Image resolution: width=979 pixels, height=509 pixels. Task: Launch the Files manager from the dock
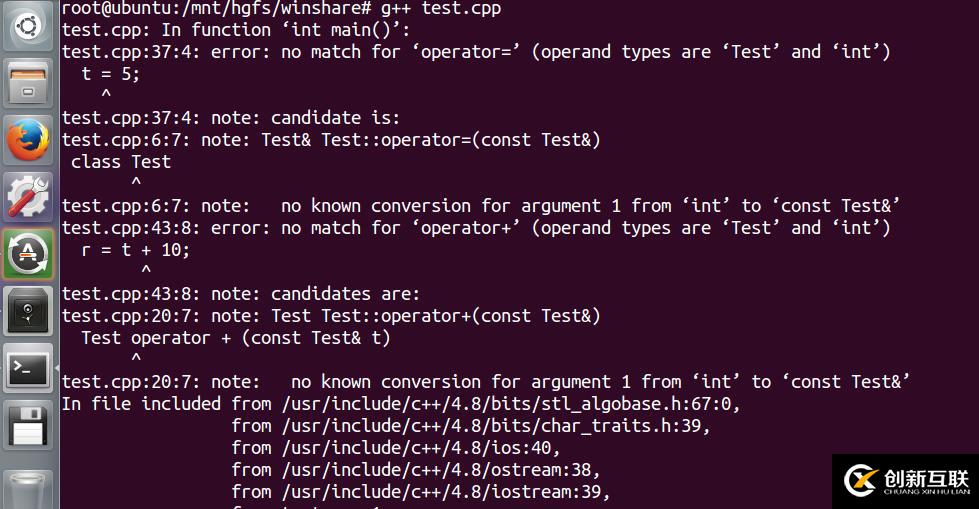tap(29, 83)
